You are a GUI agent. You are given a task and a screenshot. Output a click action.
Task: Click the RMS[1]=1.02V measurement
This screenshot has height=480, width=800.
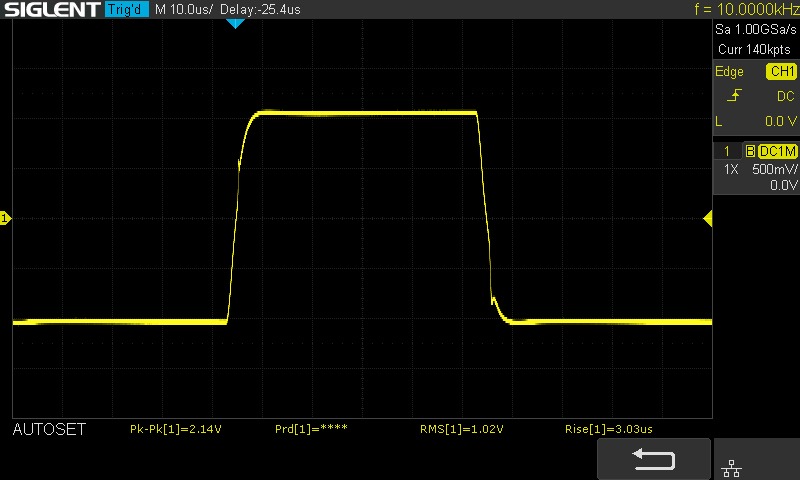[x=462, y=430]
